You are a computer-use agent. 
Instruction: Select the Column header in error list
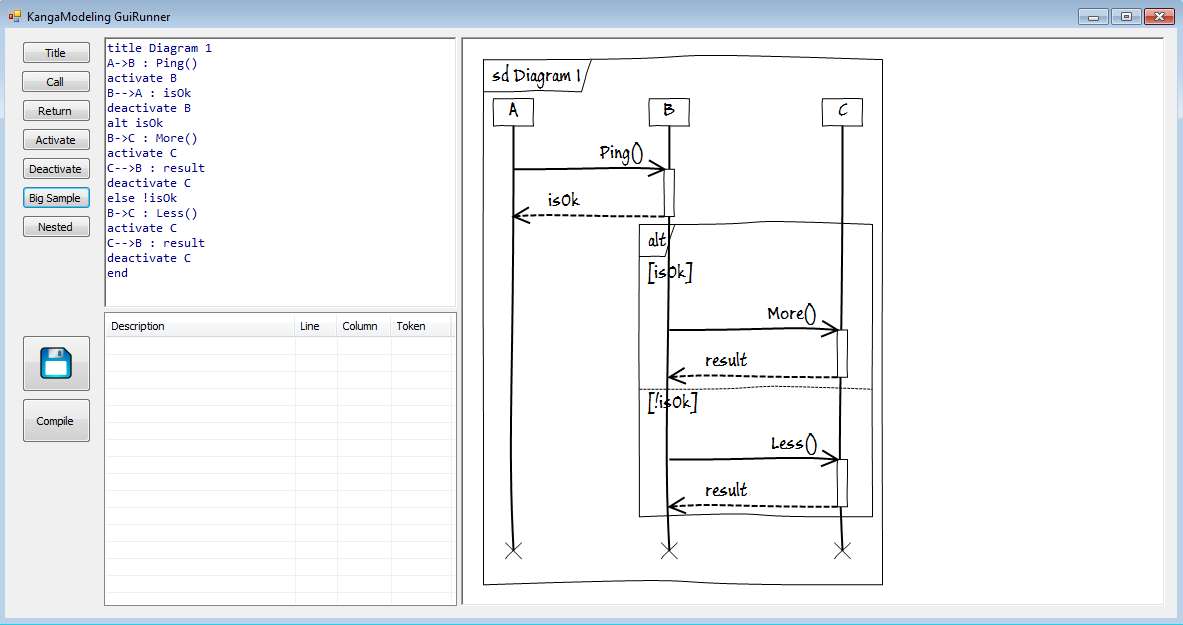tap(362, 326)
